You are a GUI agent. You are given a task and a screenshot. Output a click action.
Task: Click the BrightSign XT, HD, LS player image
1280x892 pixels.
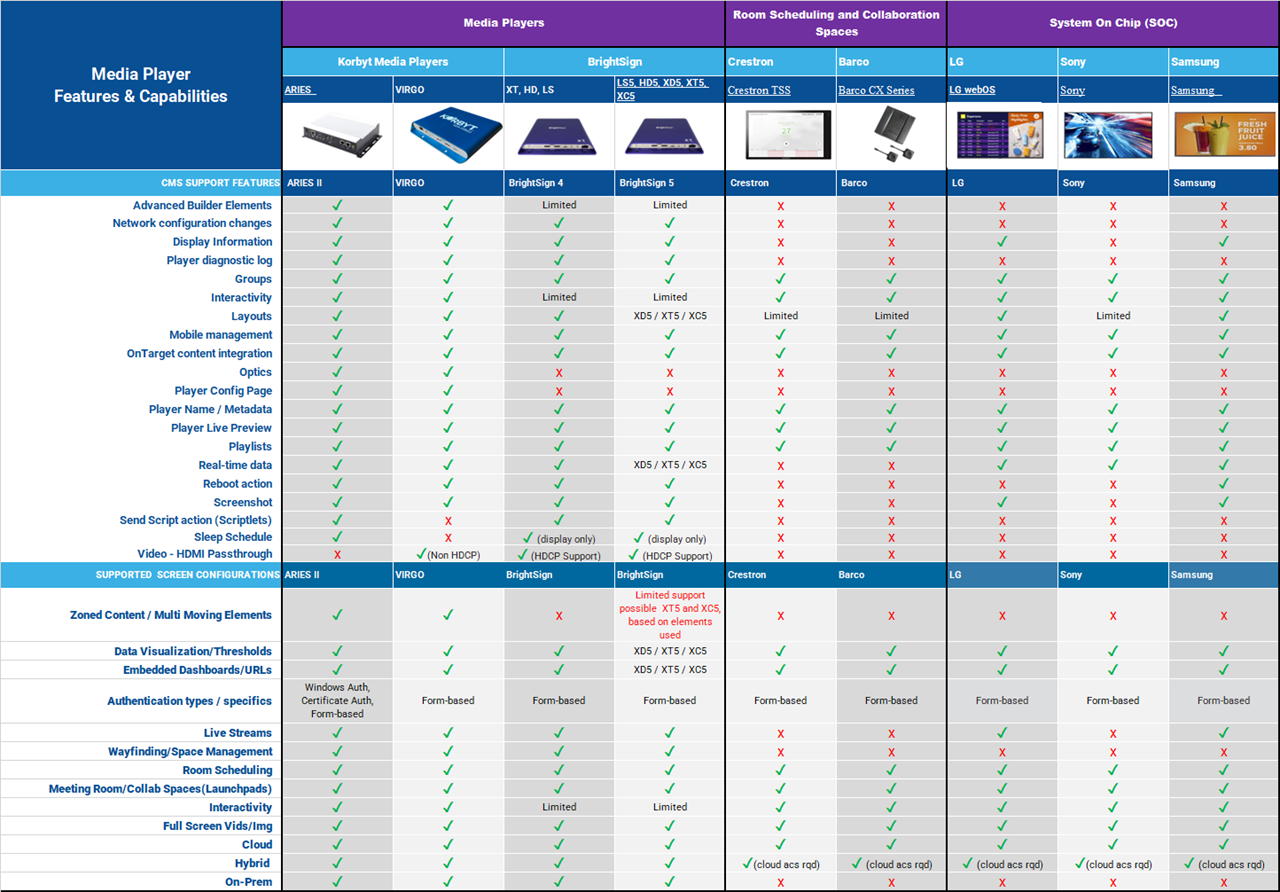tap(559, 135)
